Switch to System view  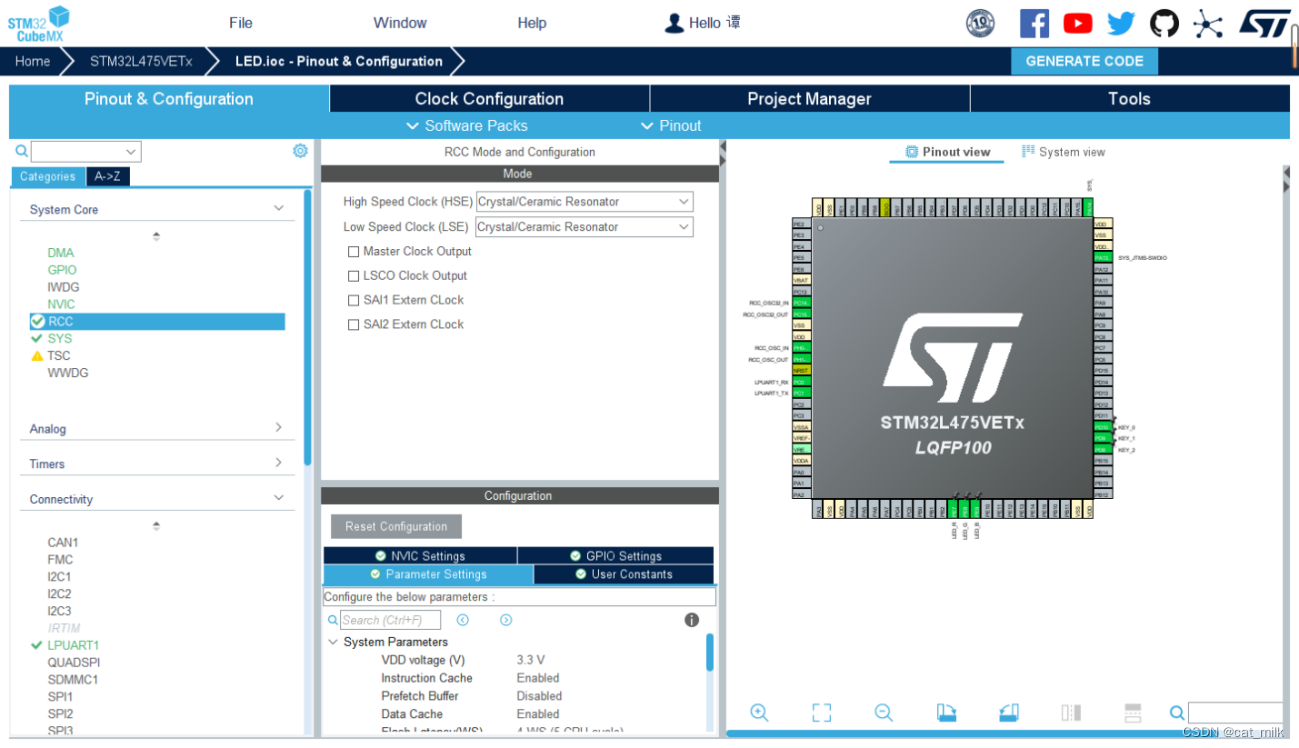pyautogui.click(x=1063, y=152)
